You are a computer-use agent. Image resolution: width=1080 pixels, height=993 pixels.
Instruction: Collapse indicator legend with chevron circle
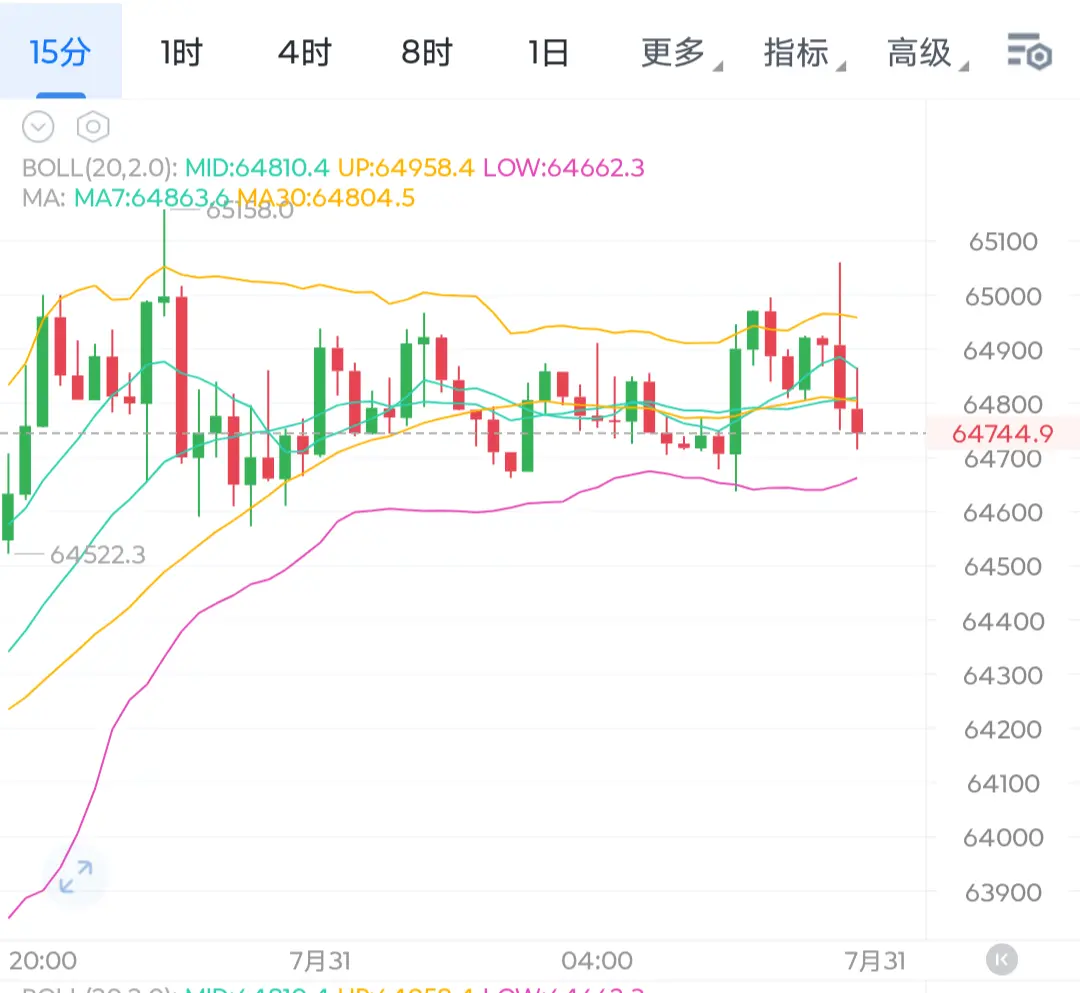[x=38, y=127]
